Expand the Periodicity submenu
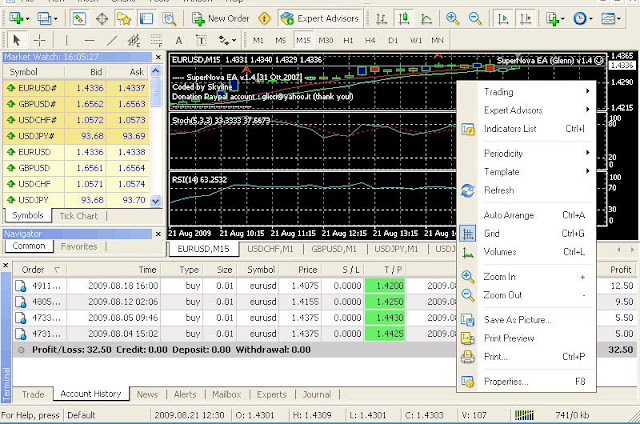Image resolution: width=640 pixels, height=424 pixels. click(x=526, y=153)
